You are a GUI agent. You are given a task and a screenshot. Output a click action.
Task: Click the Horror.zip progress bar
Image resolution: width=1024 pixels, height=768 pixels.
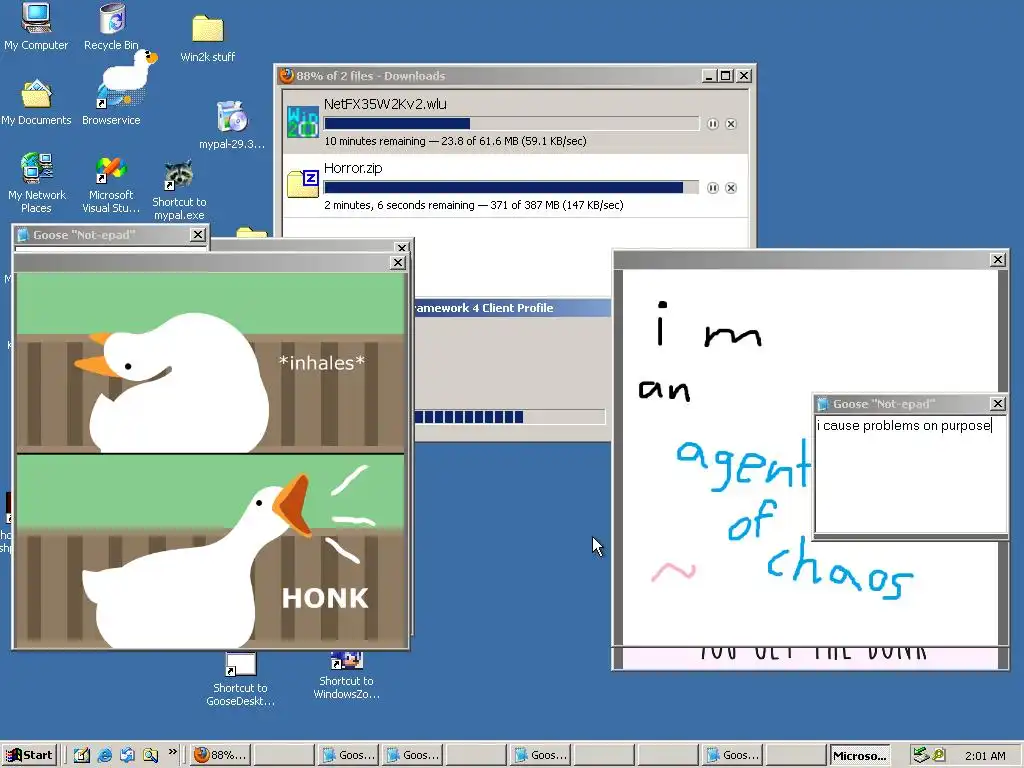(511, 188)
